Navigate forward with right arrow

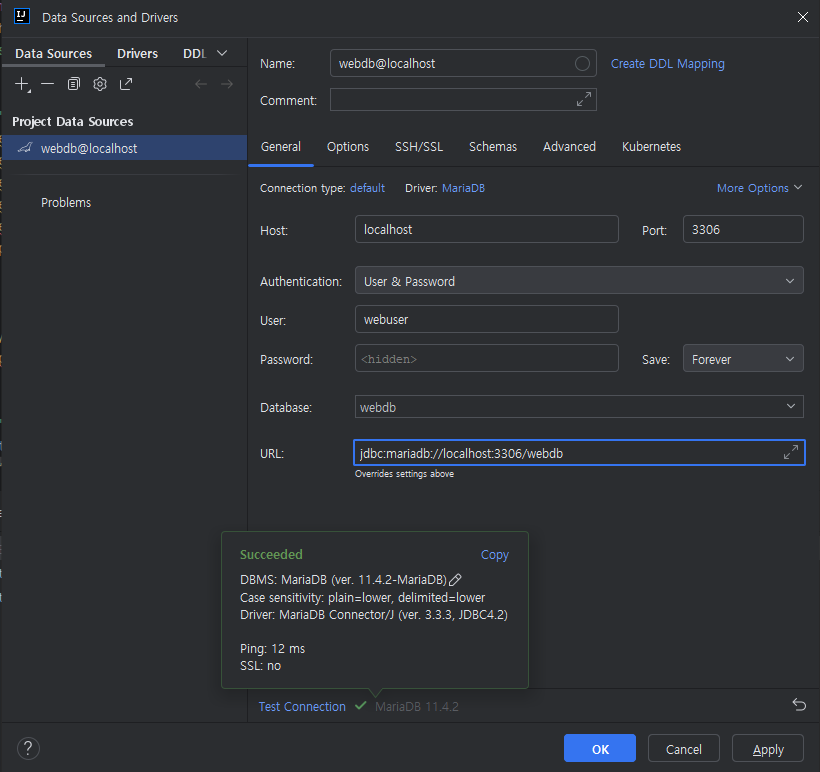[x=227, y=84]
